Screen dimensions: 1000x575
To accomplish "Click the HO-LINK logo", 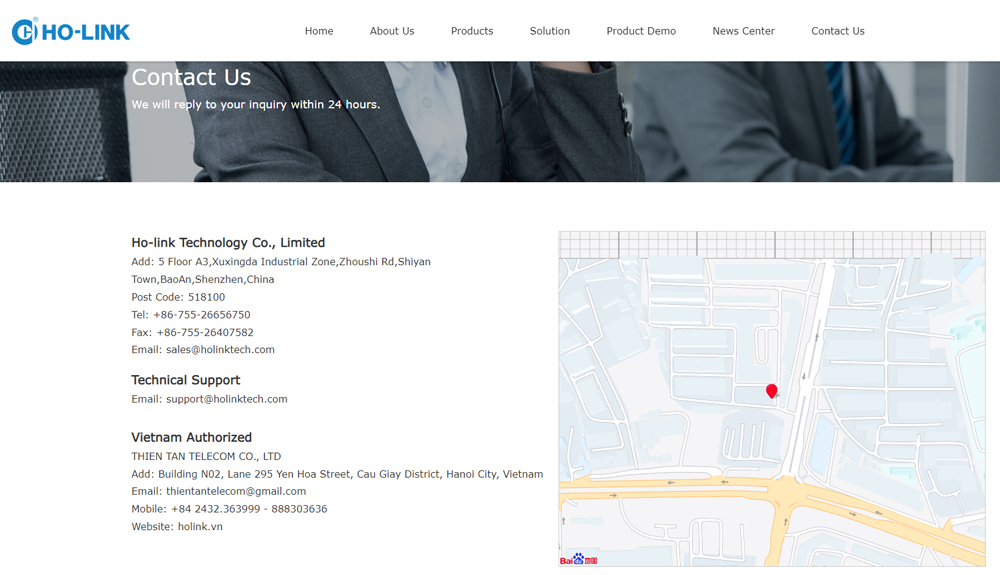I will (x=71, y=32).
